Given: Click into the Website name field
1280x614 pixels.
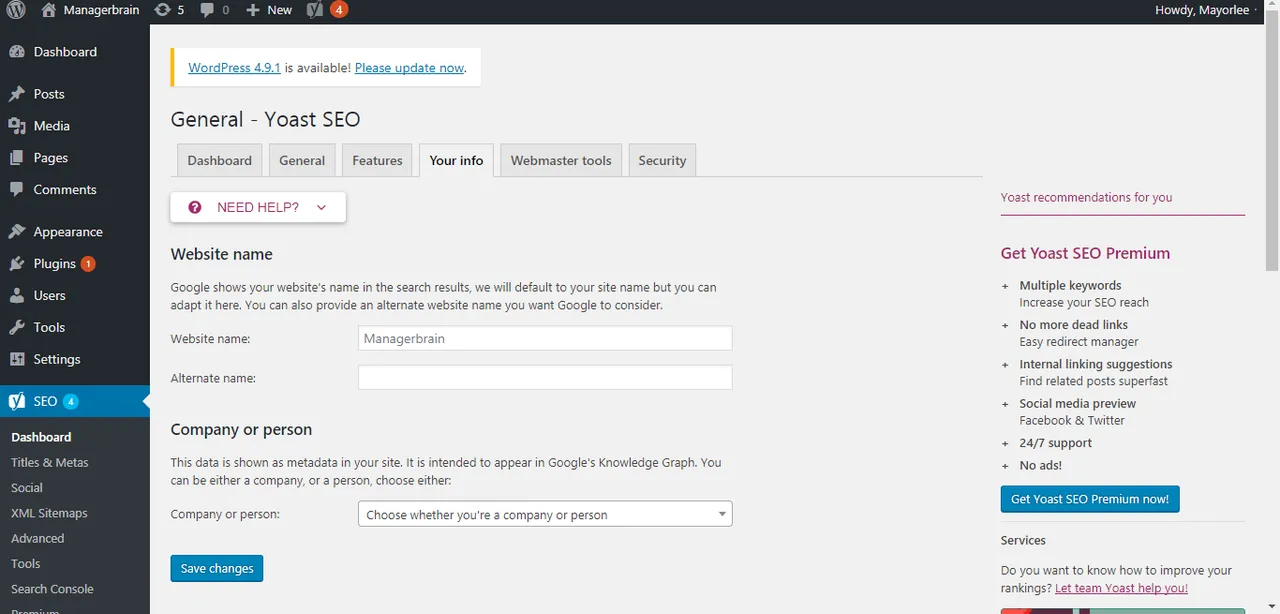Looking at the screenshot, I should tap(545, 338).
